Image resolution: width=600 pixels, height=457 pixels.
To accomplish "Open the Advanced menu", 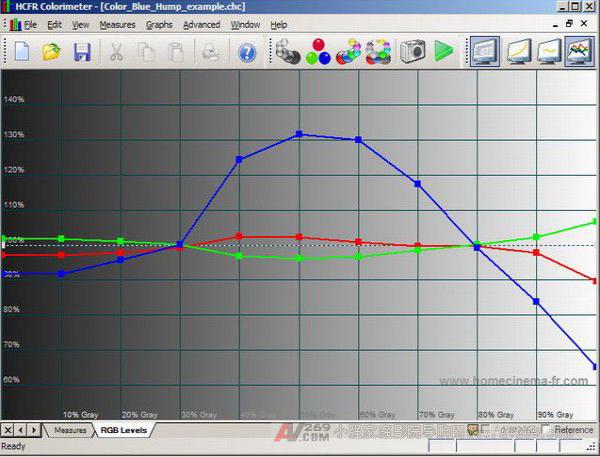I will [201, 24].
